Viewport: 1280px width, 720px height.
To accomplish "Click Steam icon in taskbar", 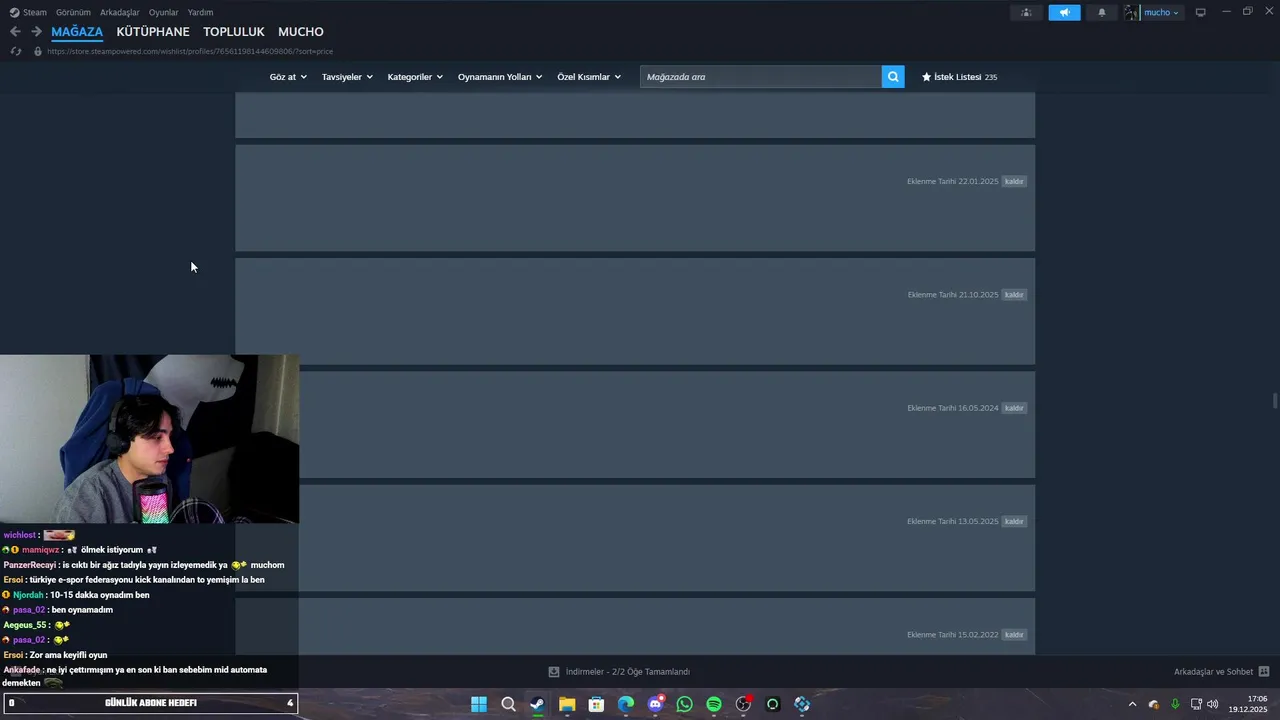I will click(537, 704).
